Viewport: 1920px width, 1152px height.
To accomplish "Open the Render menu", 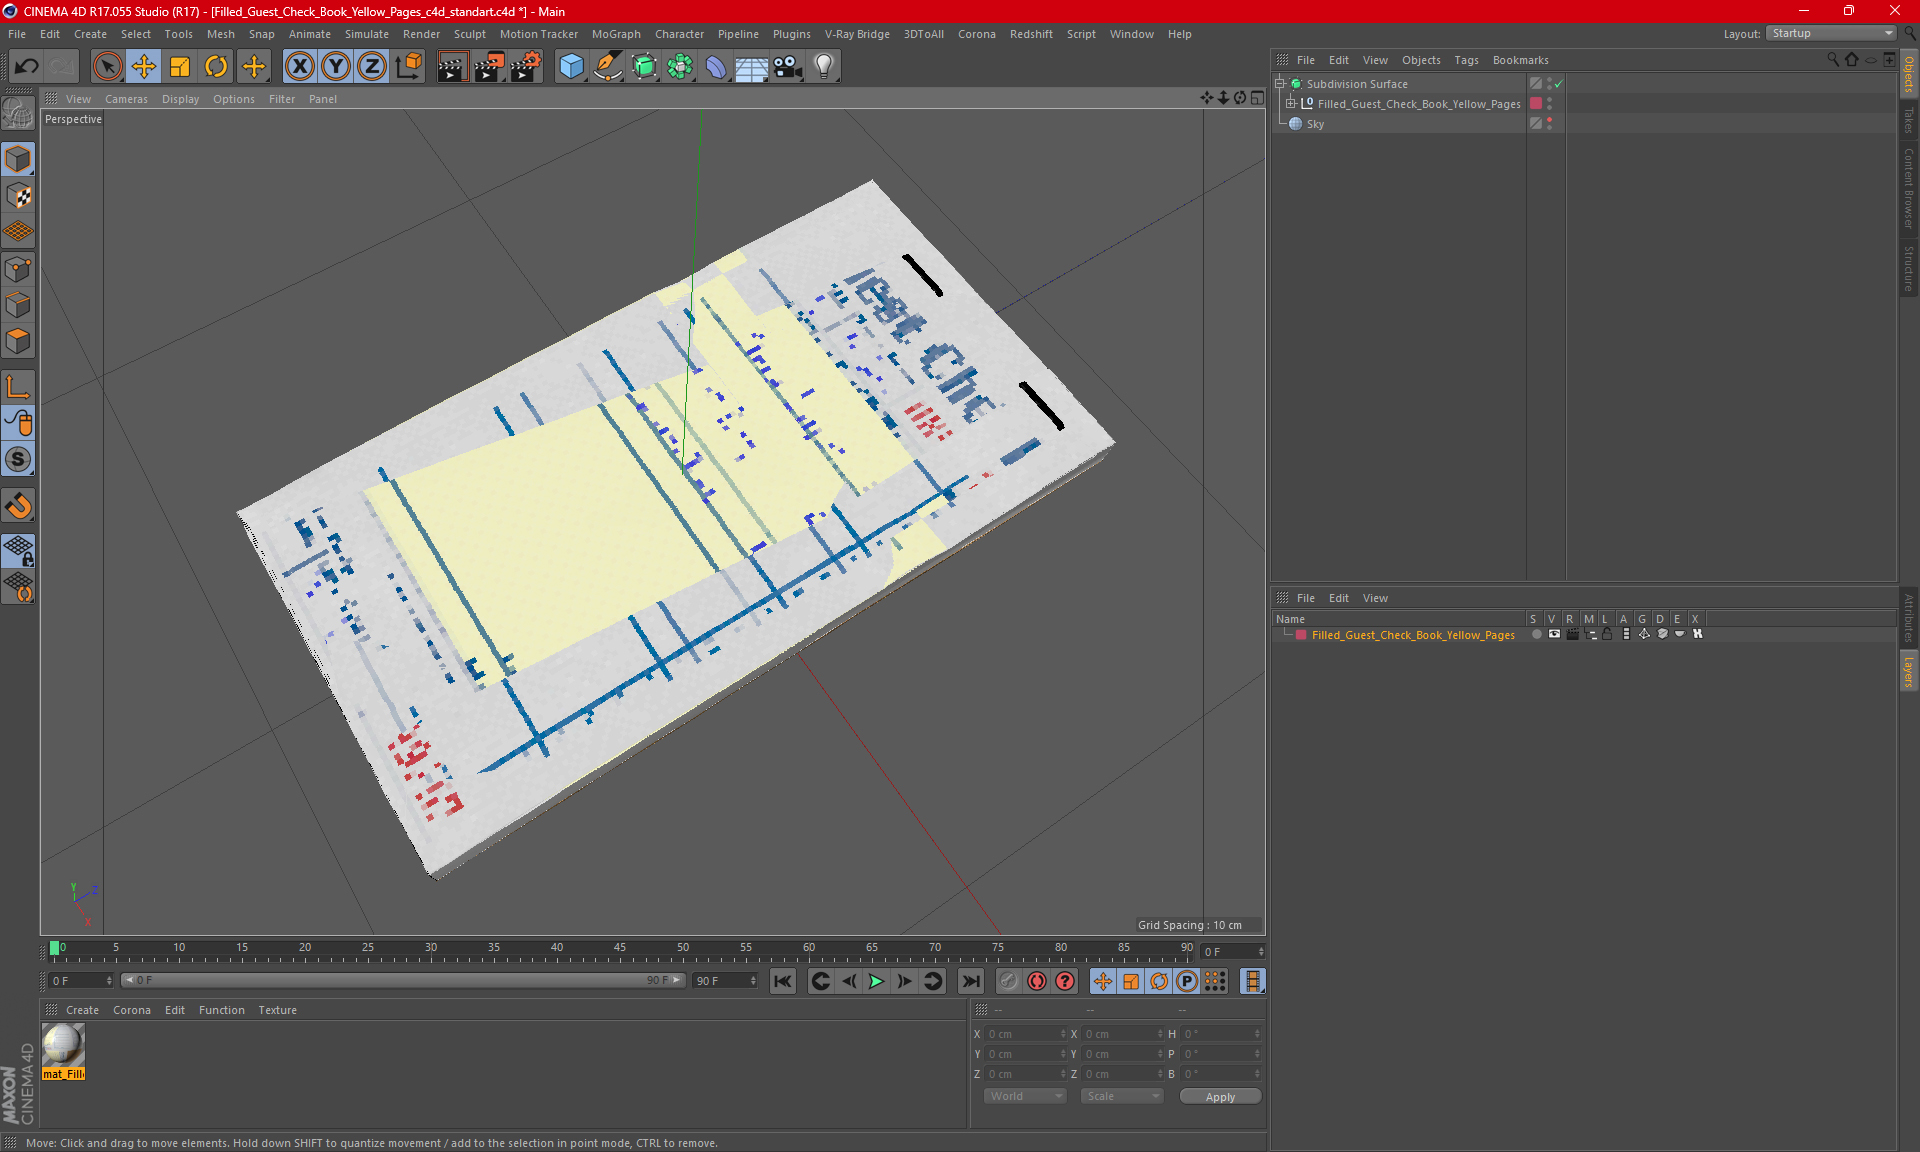I will [421, 34].
